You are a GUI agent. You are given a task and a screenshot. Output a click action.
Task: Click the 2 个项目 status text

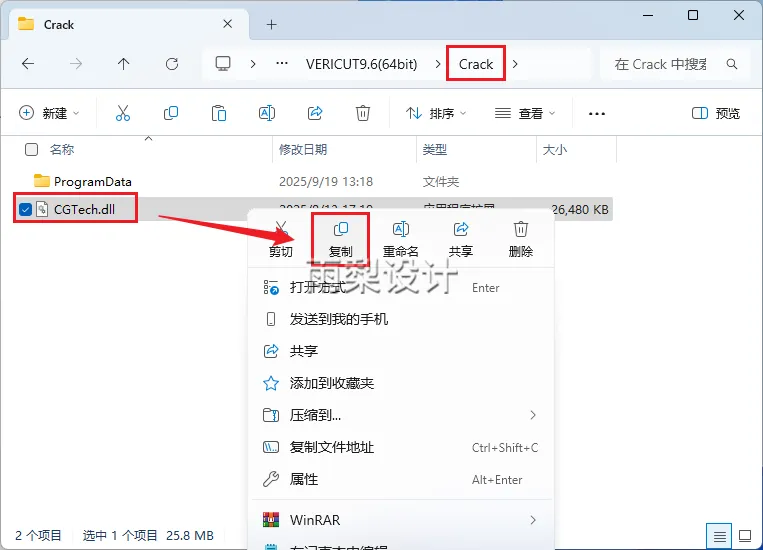click(x=38, y=535)
